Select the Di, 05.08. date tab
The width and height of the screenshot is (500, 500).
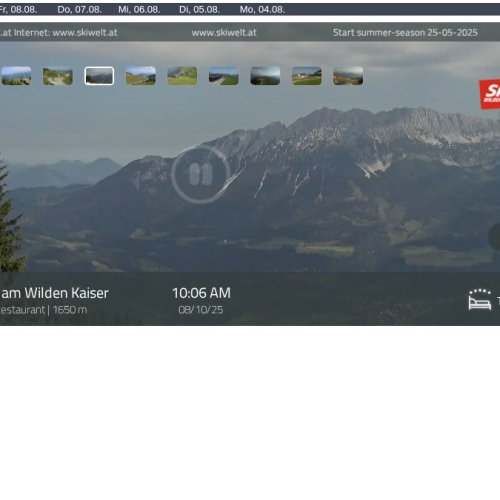click(x=200, y=10)
